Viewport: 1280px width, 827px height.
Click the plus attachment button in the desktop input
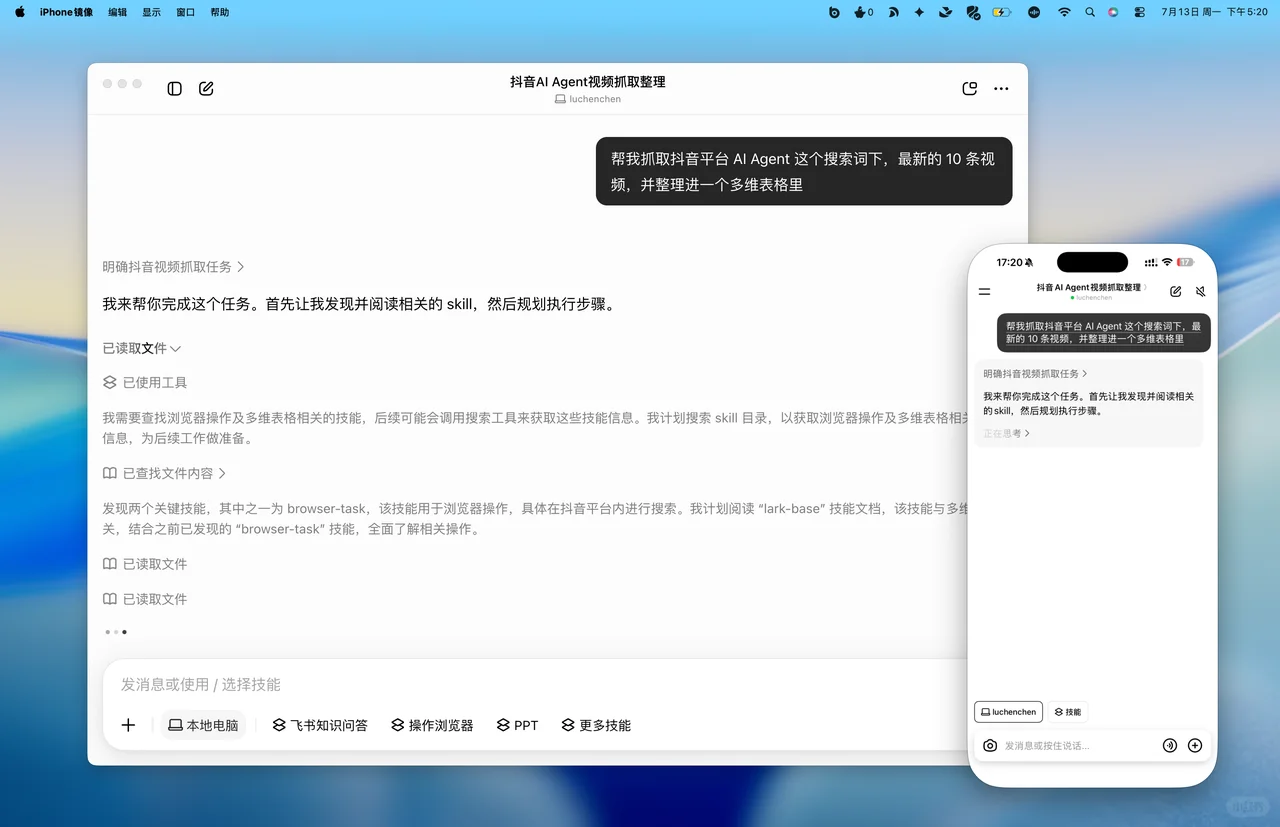(x=128, y=725)
